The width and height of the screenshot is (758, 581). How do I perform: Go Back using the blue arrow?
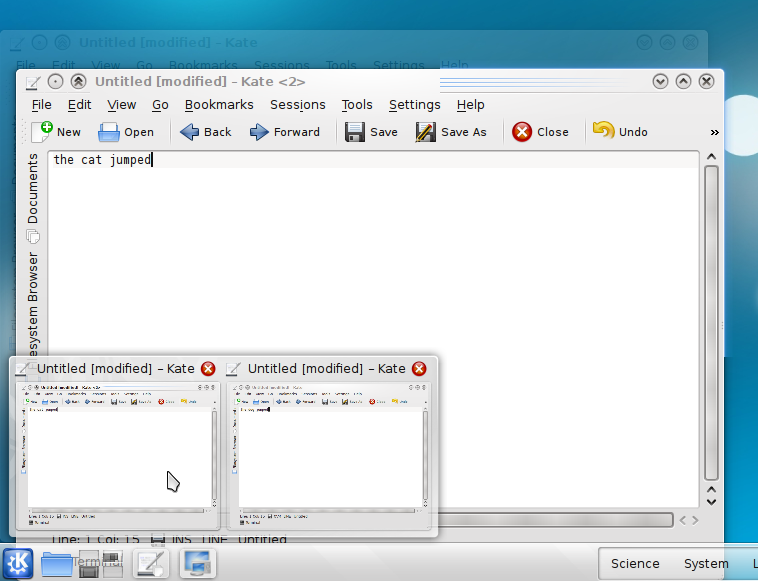tap(190, 132)
